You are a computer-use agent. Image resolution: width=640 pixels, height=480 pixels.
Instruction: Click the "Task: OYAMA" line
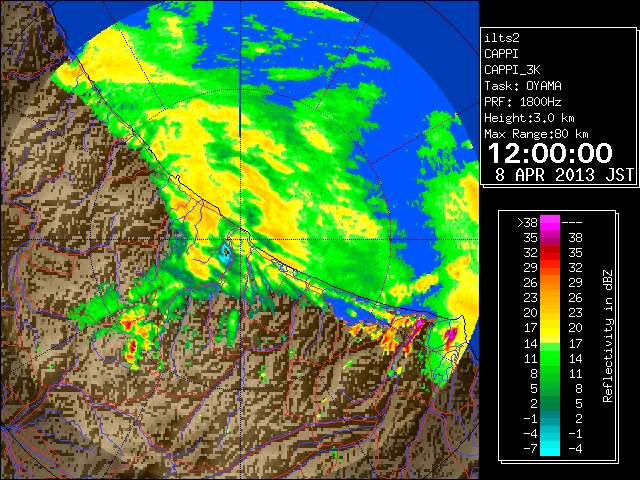523,86
